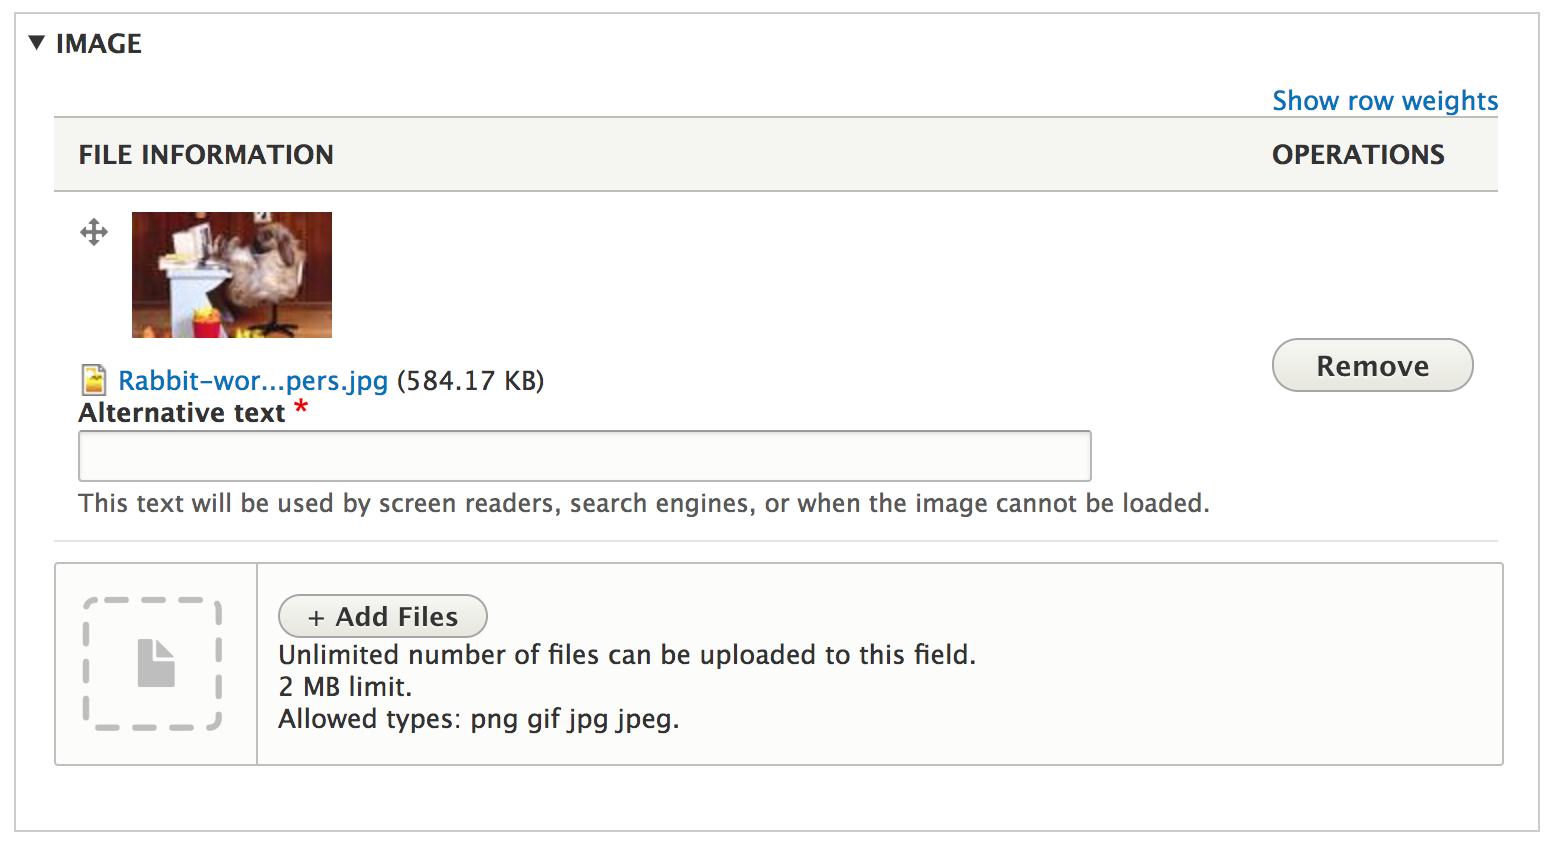Click the 2 MB limit text
The width and height of the screenshot is (1550, 844).
pyautogui.click(x=345, y=687)
